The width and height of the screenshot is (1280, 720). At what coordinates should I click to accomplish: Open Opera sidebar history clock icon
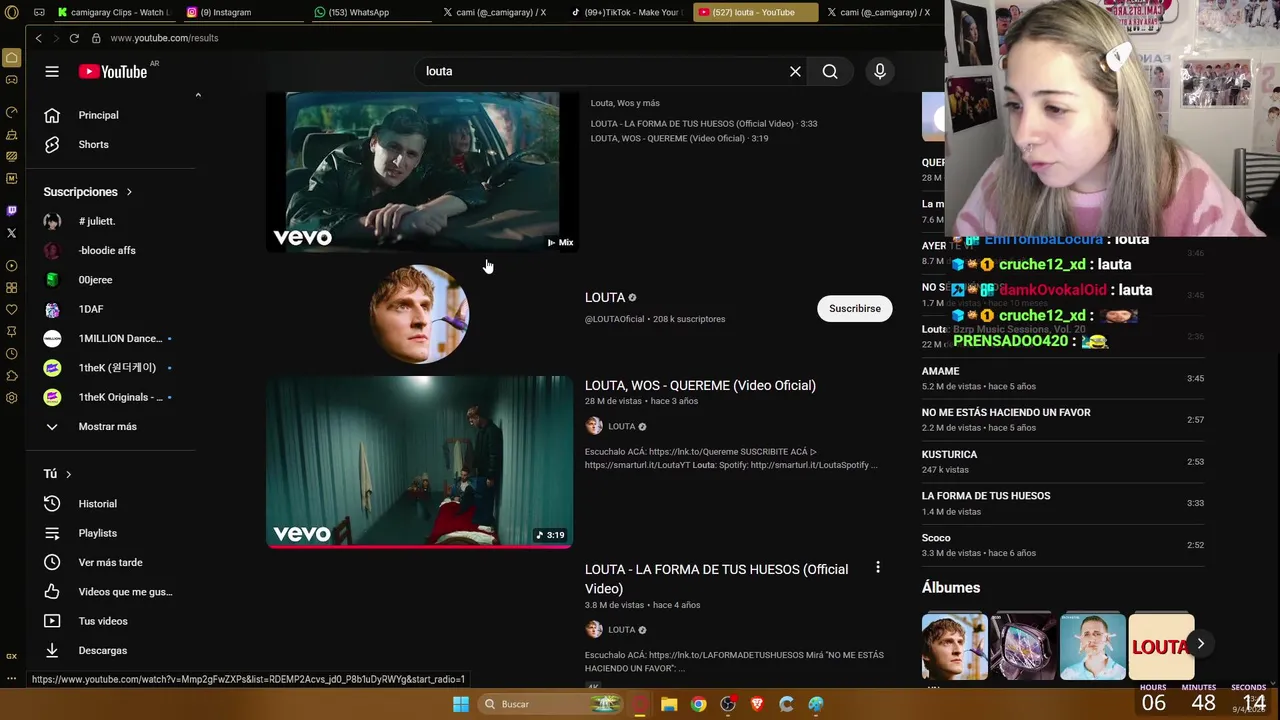point(11,354)
